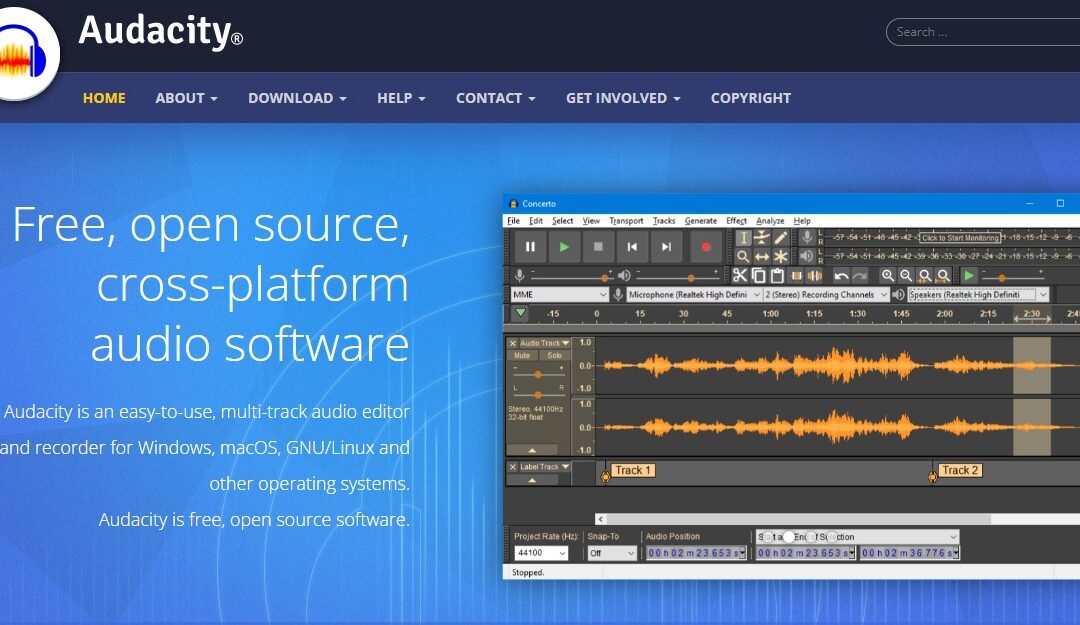Click the Cut scissors icon

(x=740, y=276)
